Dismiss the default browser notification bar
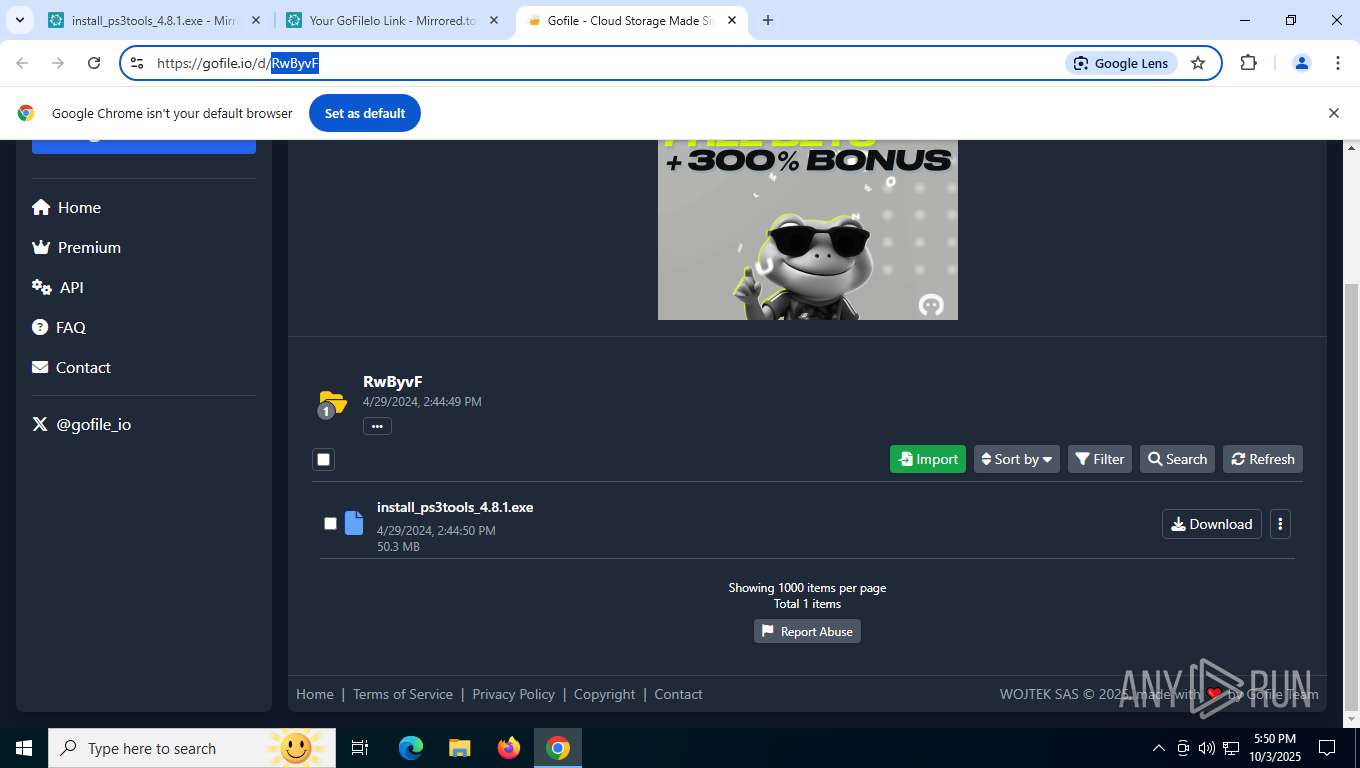 pos(1333,113)
